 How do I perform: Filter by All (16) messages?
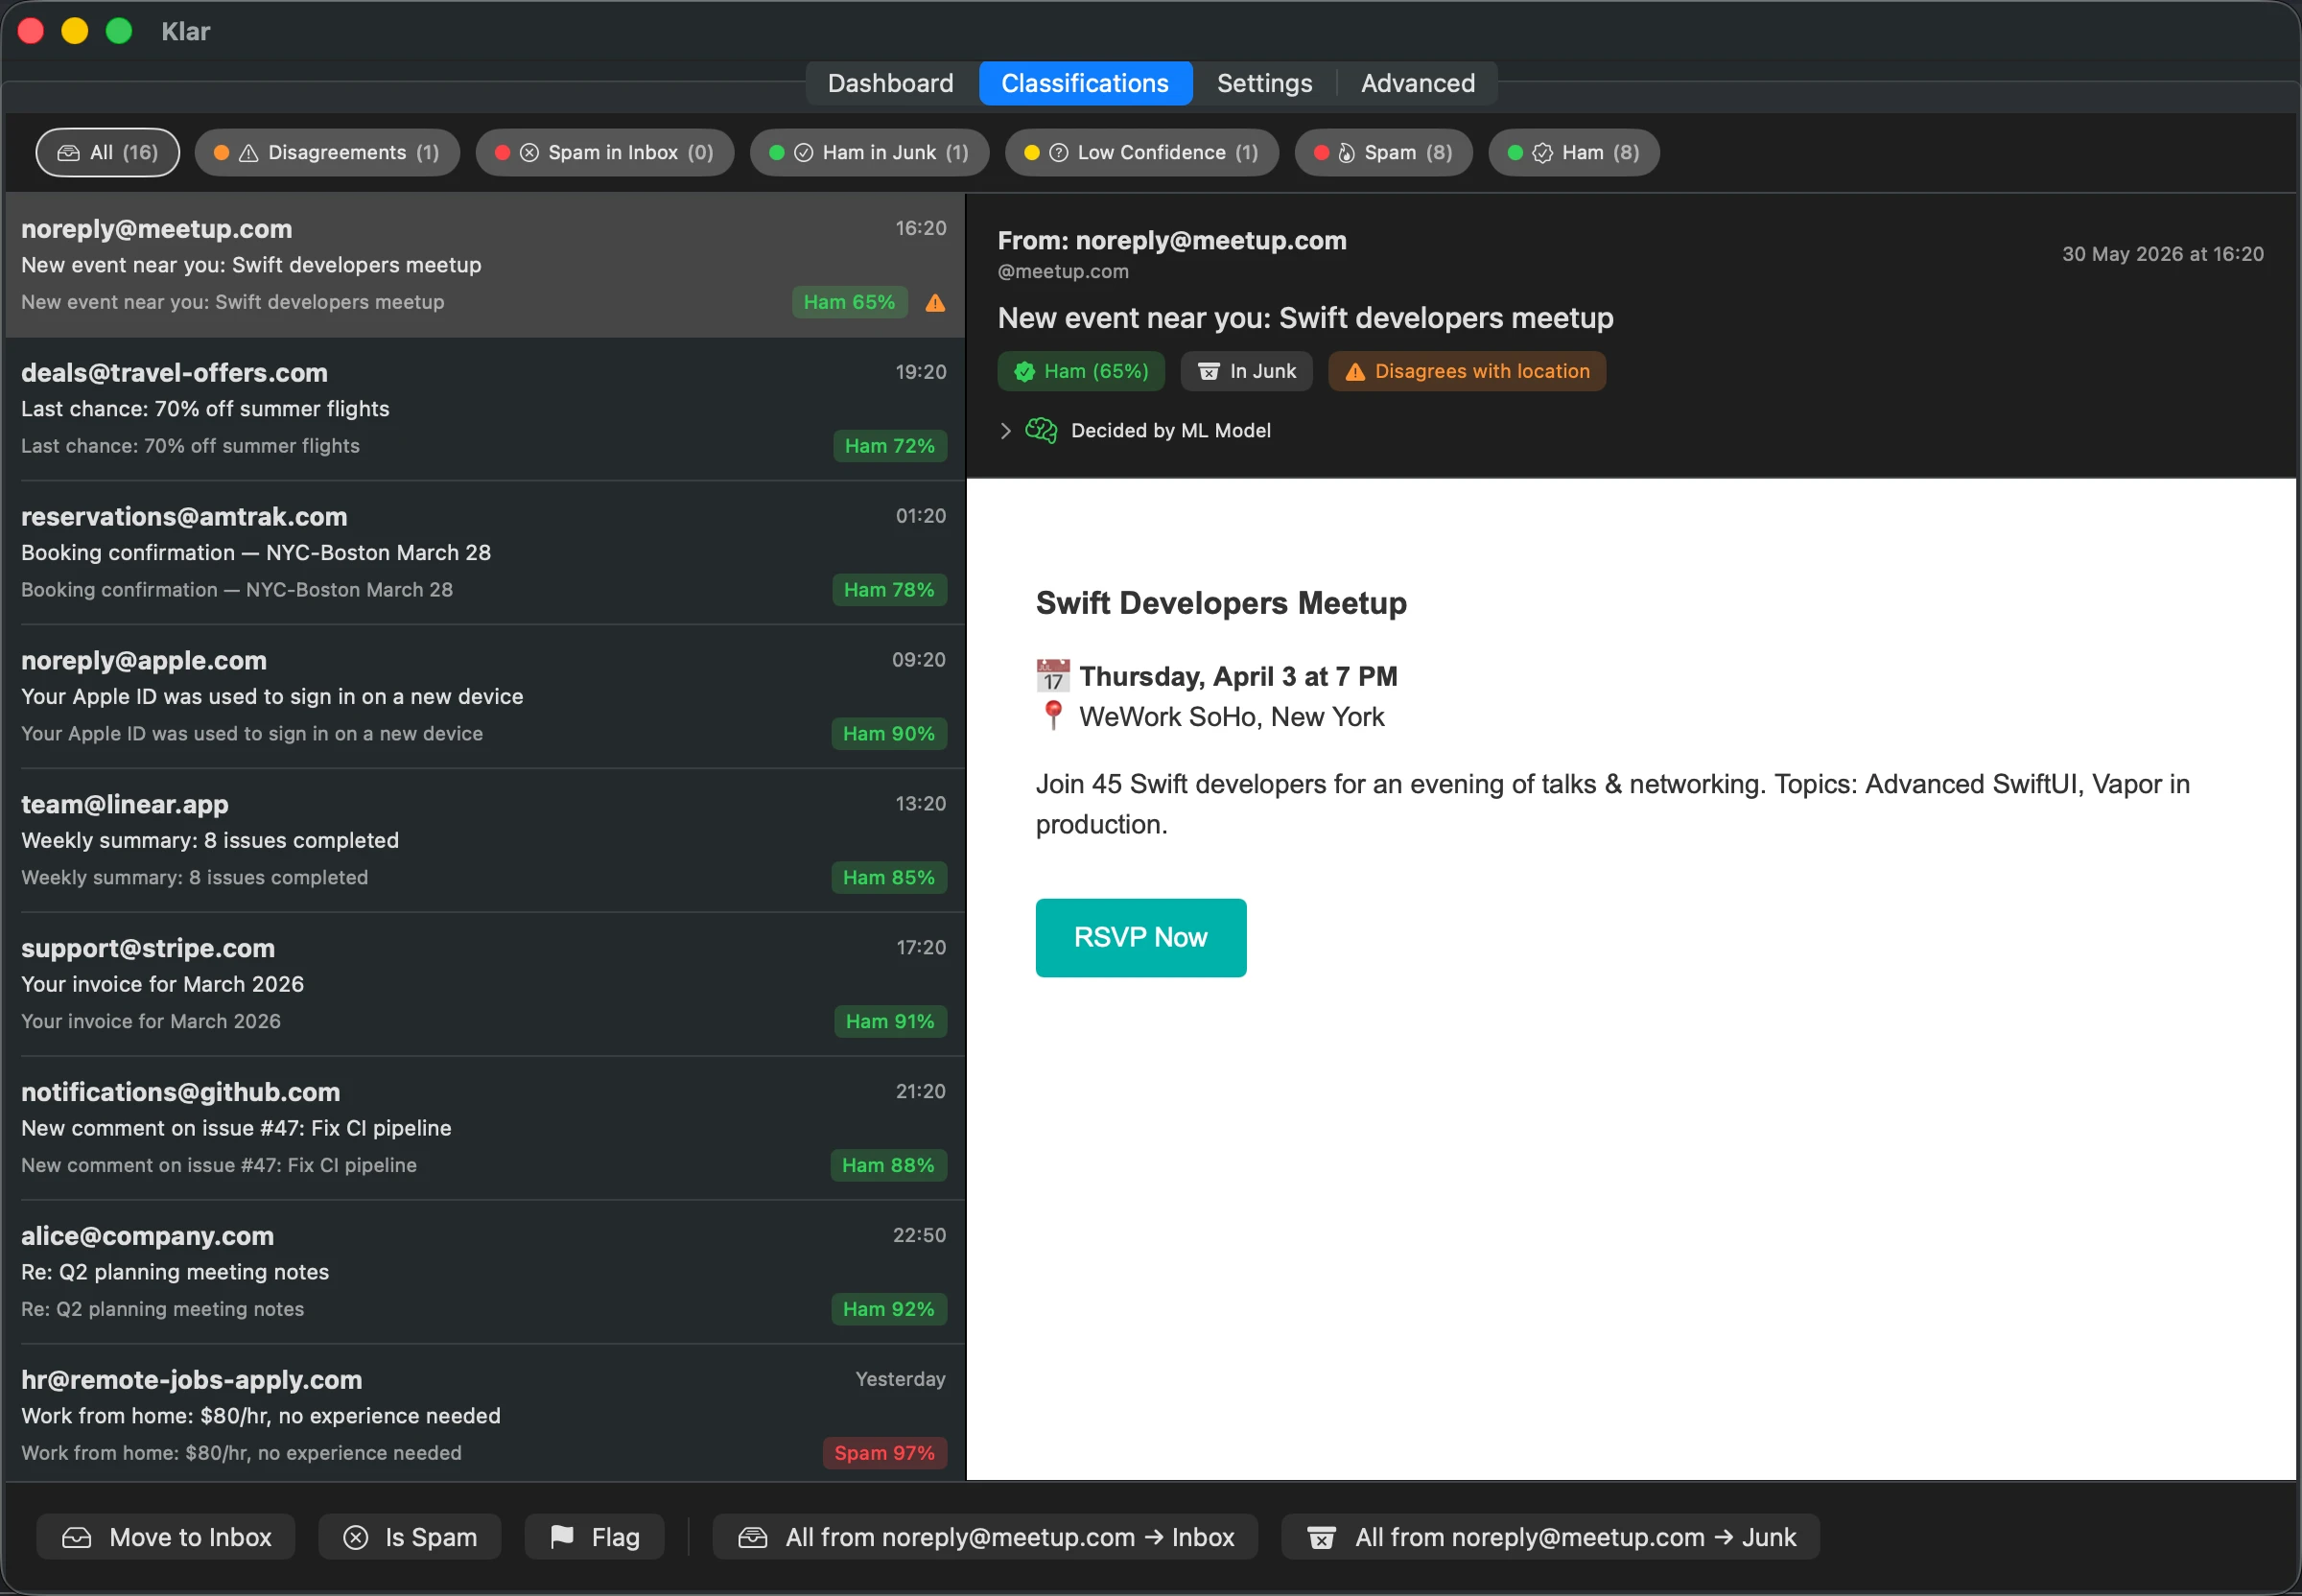(x=108, y=152)
